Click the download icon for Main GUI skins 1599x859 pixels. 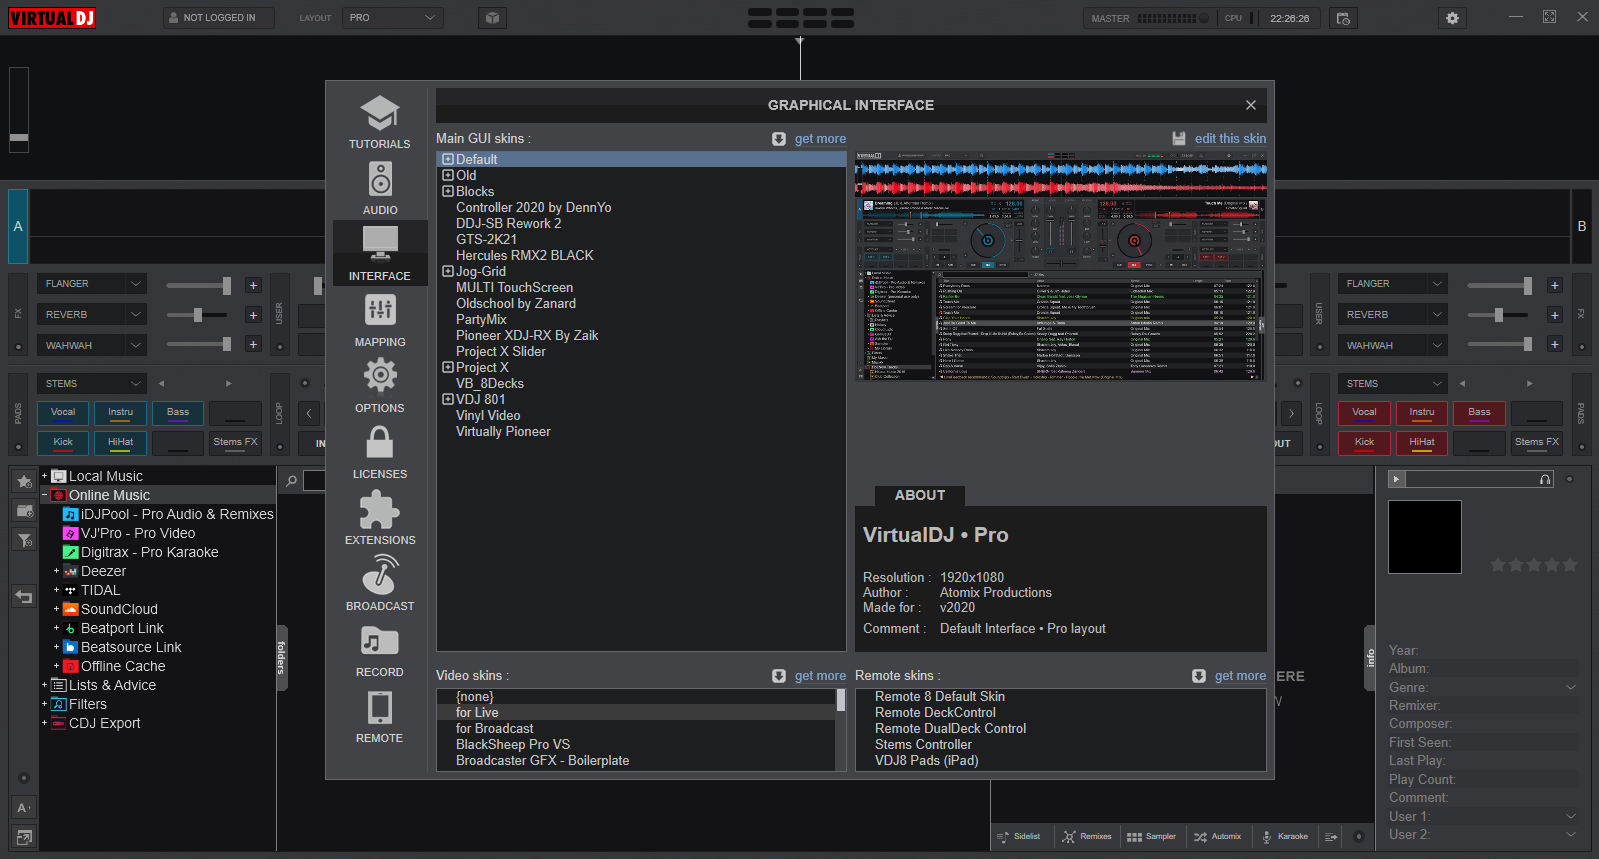coord(779,139)
